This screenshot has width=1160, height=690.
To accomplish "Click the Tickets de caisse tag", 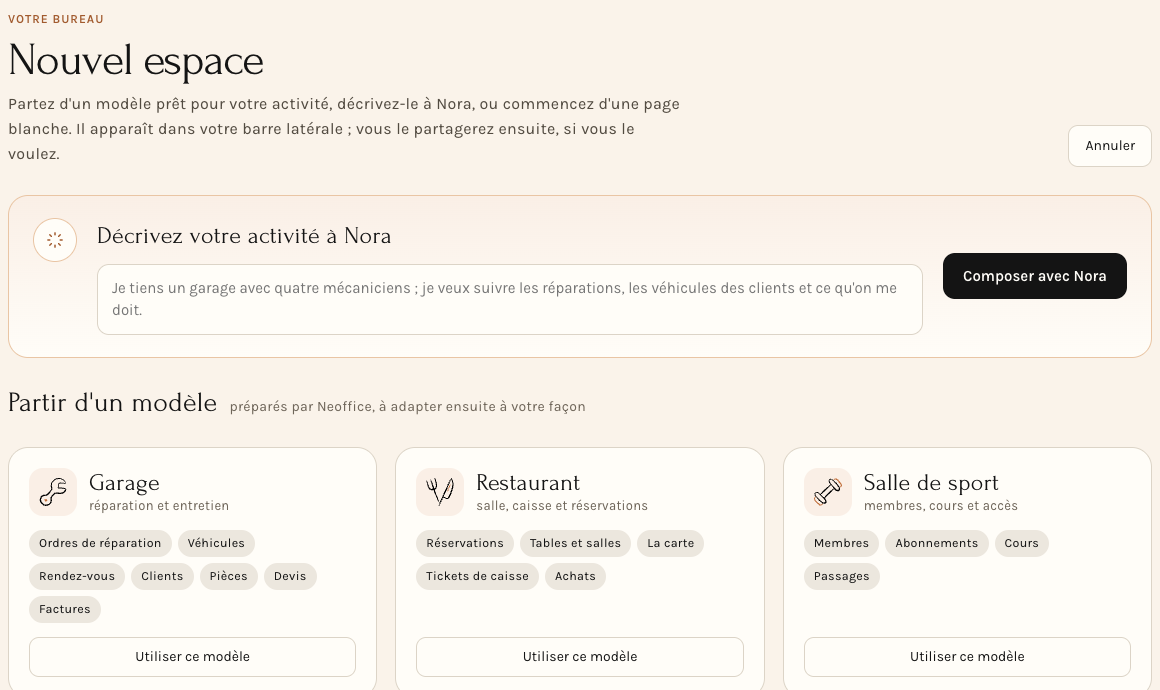I will click(477, 576).
